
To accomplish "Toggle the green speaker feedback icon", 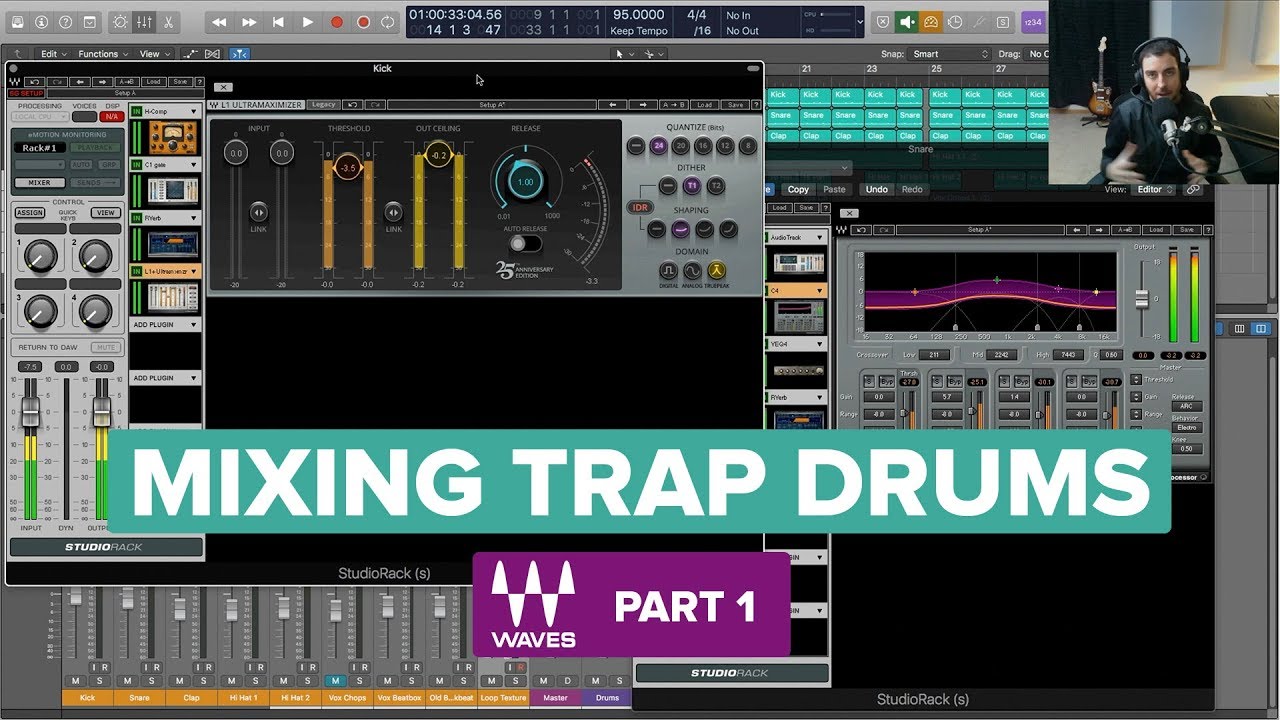I will click(907, 22).
